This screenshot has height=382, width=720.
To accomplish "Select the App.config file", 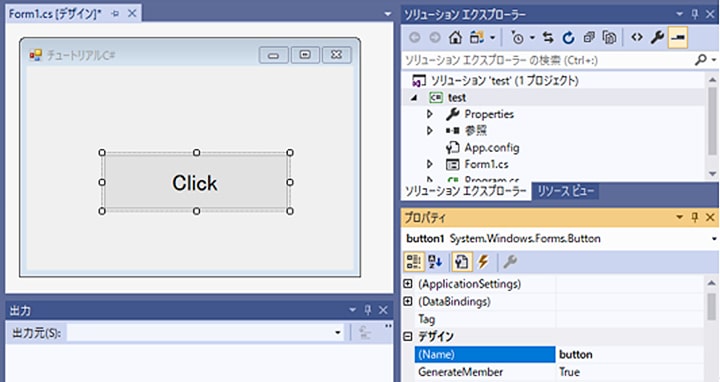I will tap(492, 147).
